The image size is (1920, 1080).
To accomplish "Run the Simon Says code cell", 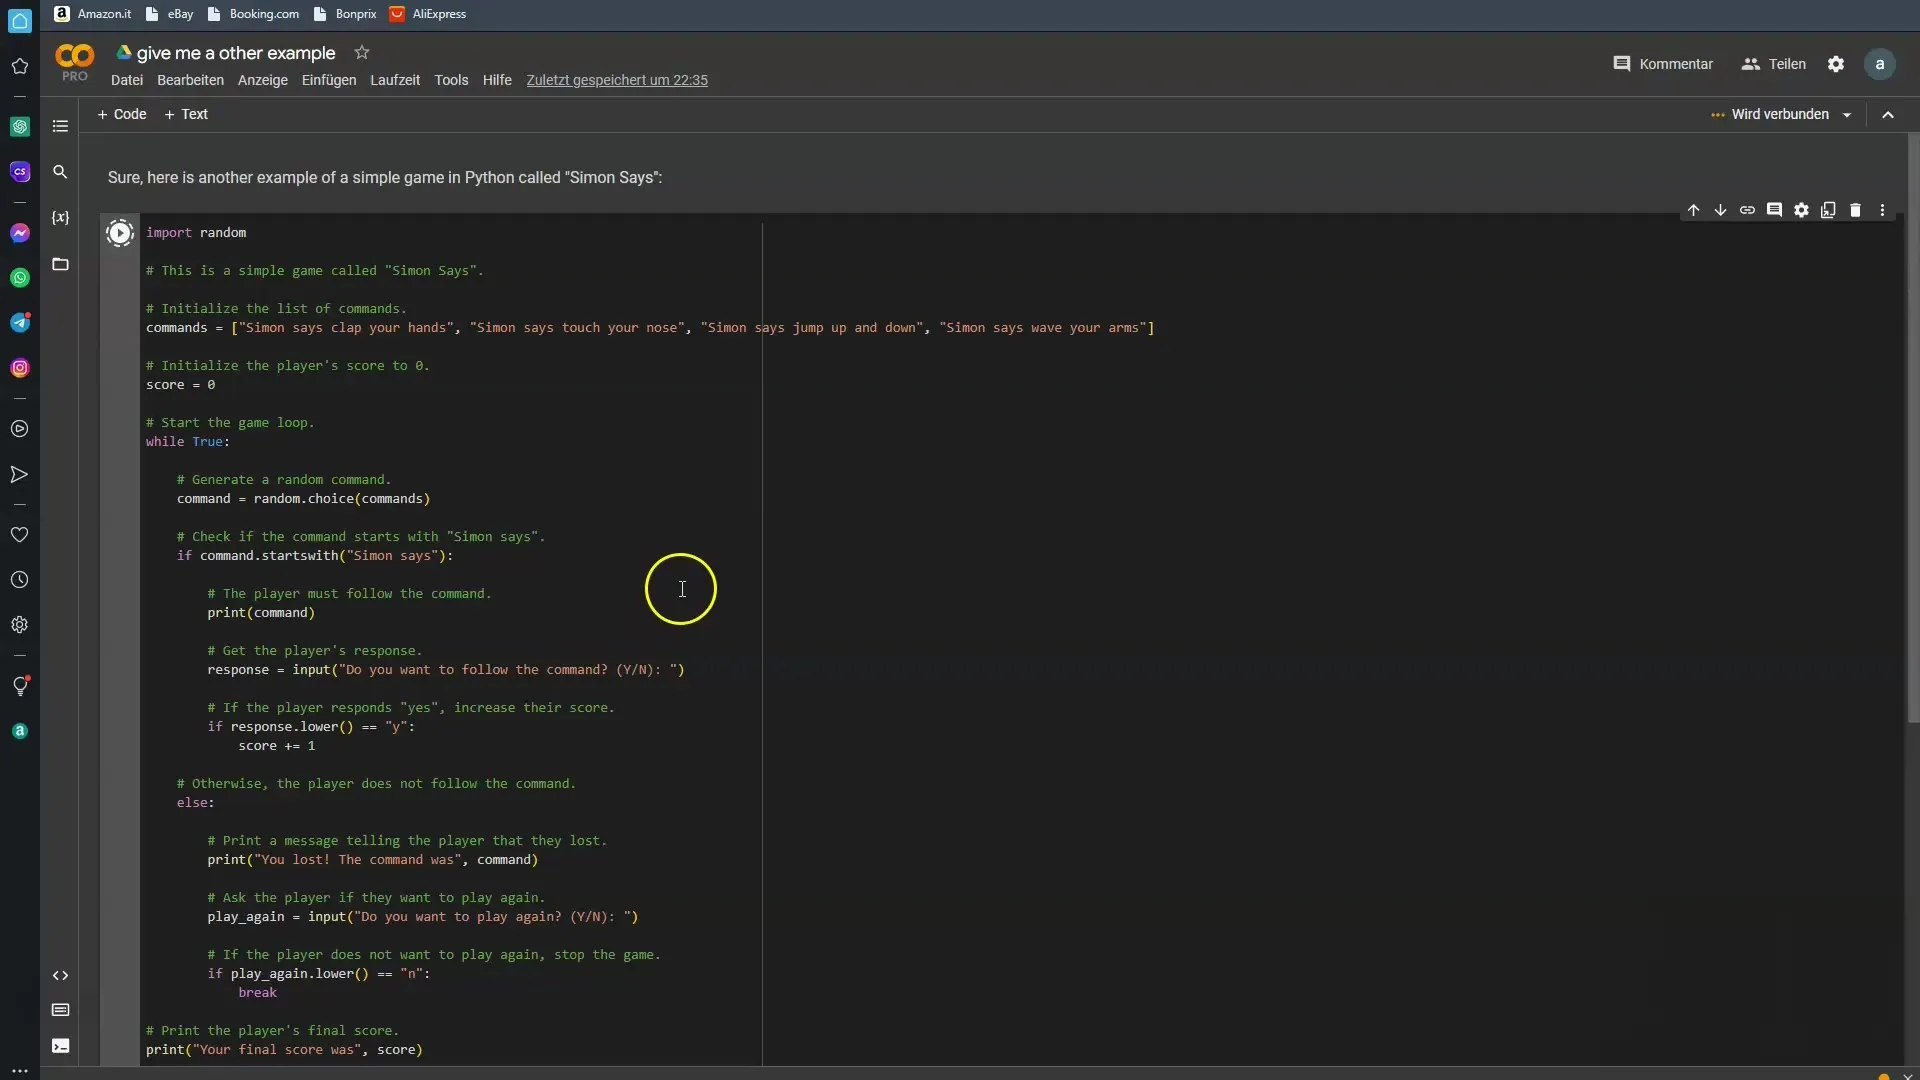I will [x=120, y=233].
